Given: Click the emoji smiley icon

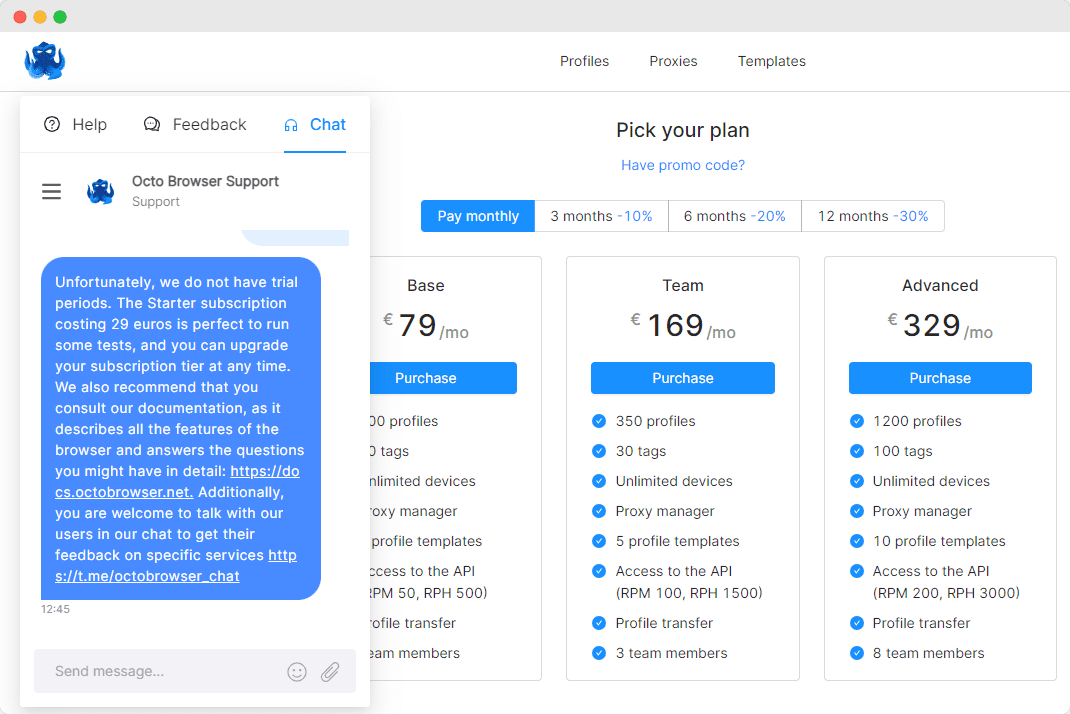Looking at the screenshot, I should (297, 672).
